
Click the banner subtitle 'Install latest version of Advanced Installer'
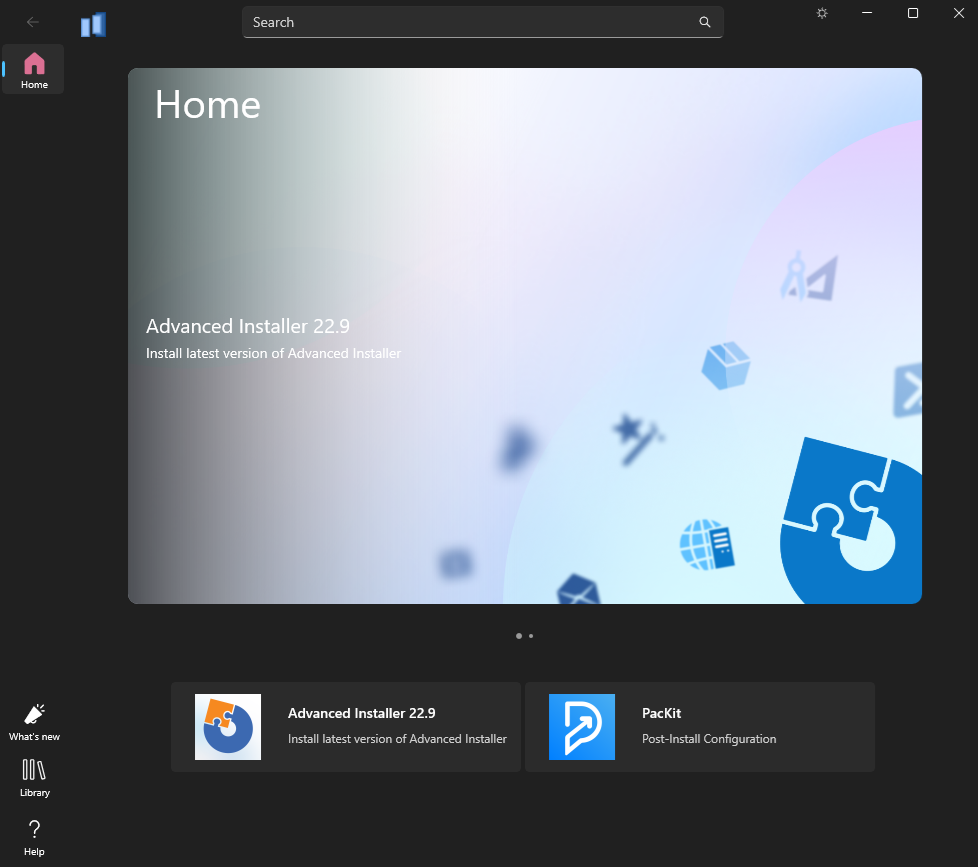[x=273, y=353]
